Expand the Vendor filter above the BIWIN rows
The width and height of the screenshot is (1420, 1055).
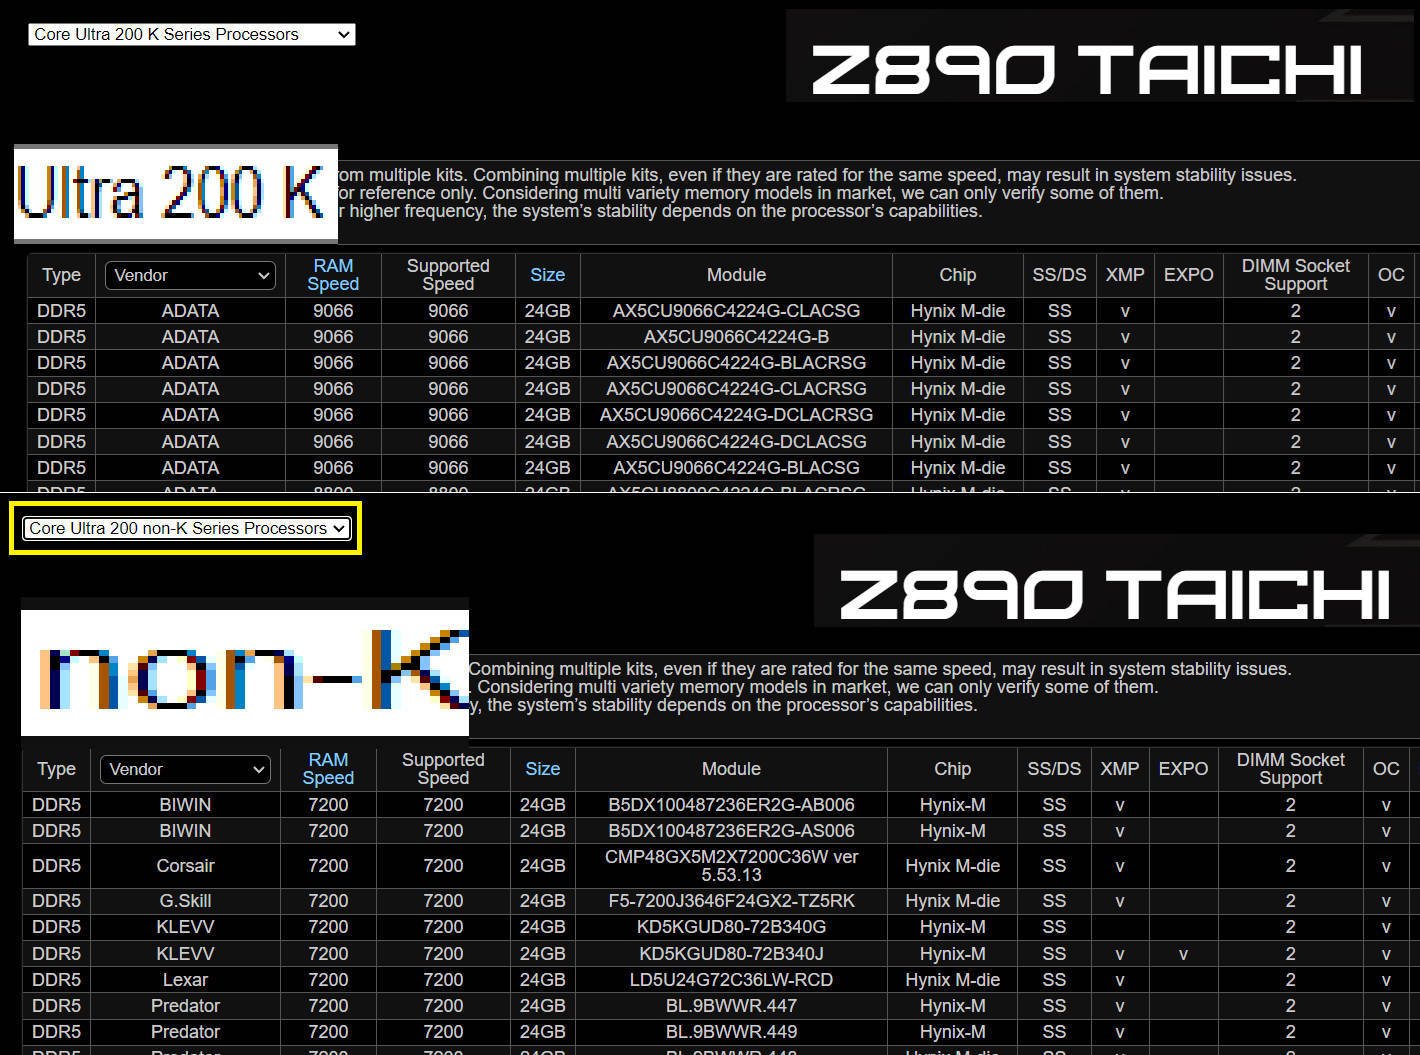click(x=185, y=769)
